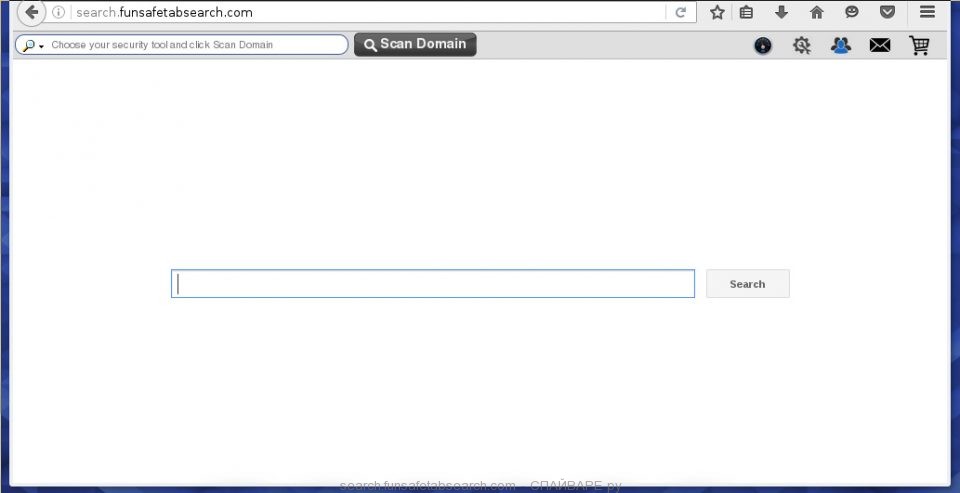
Task: Expand the security tool magnifier dropdown
Action: coord(32,45)
